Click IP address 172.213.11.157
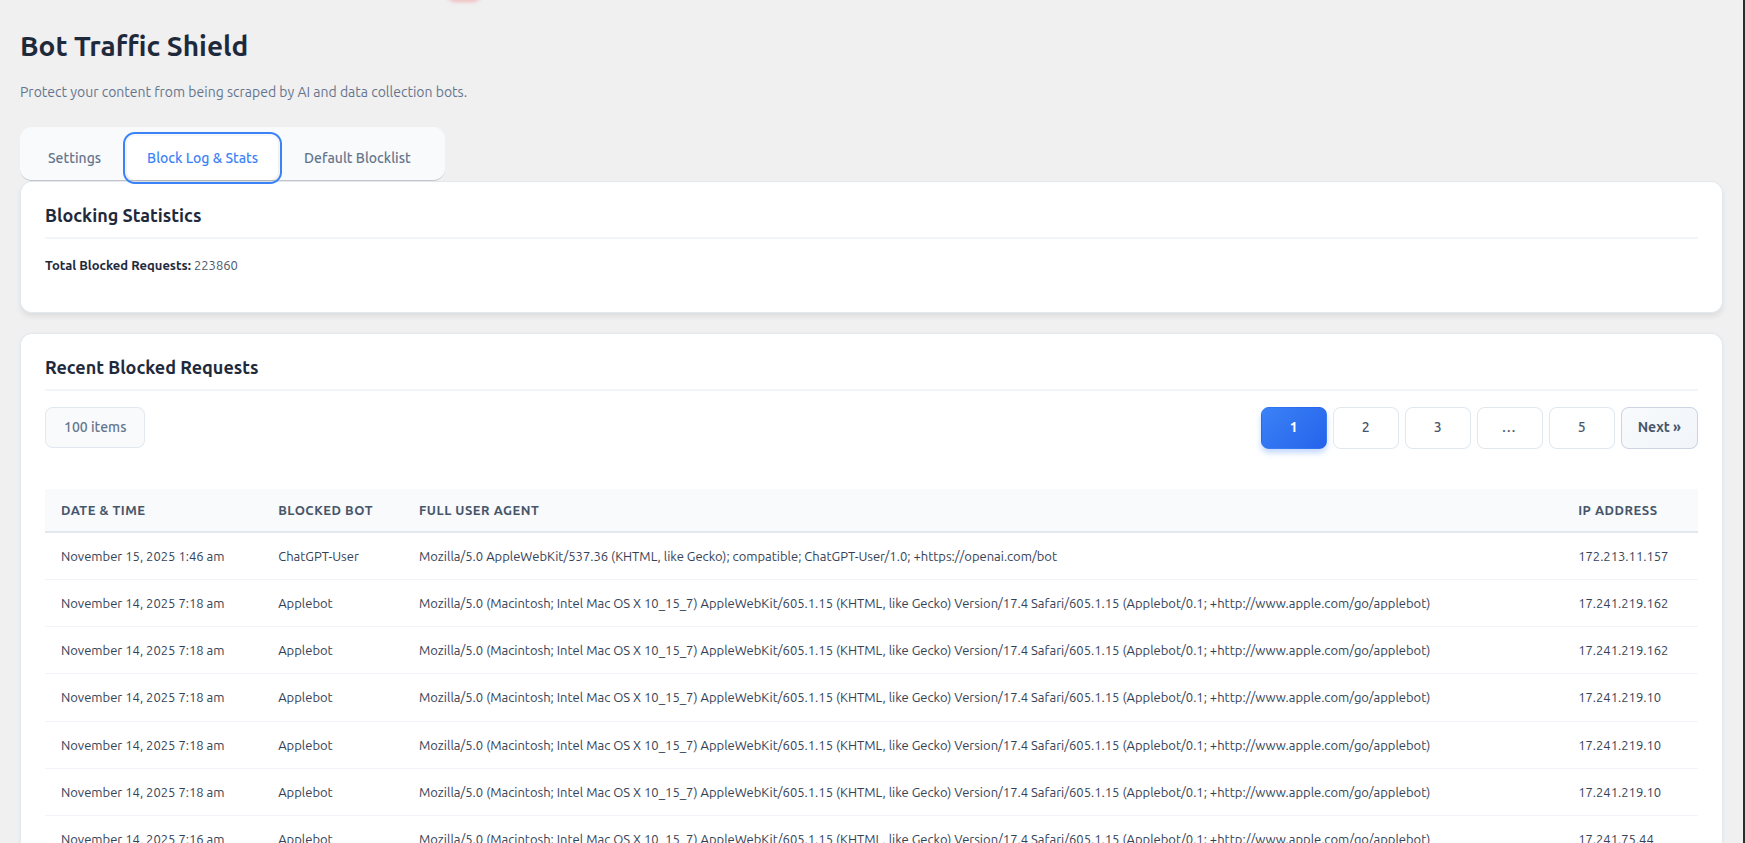 click(1623, 557)
